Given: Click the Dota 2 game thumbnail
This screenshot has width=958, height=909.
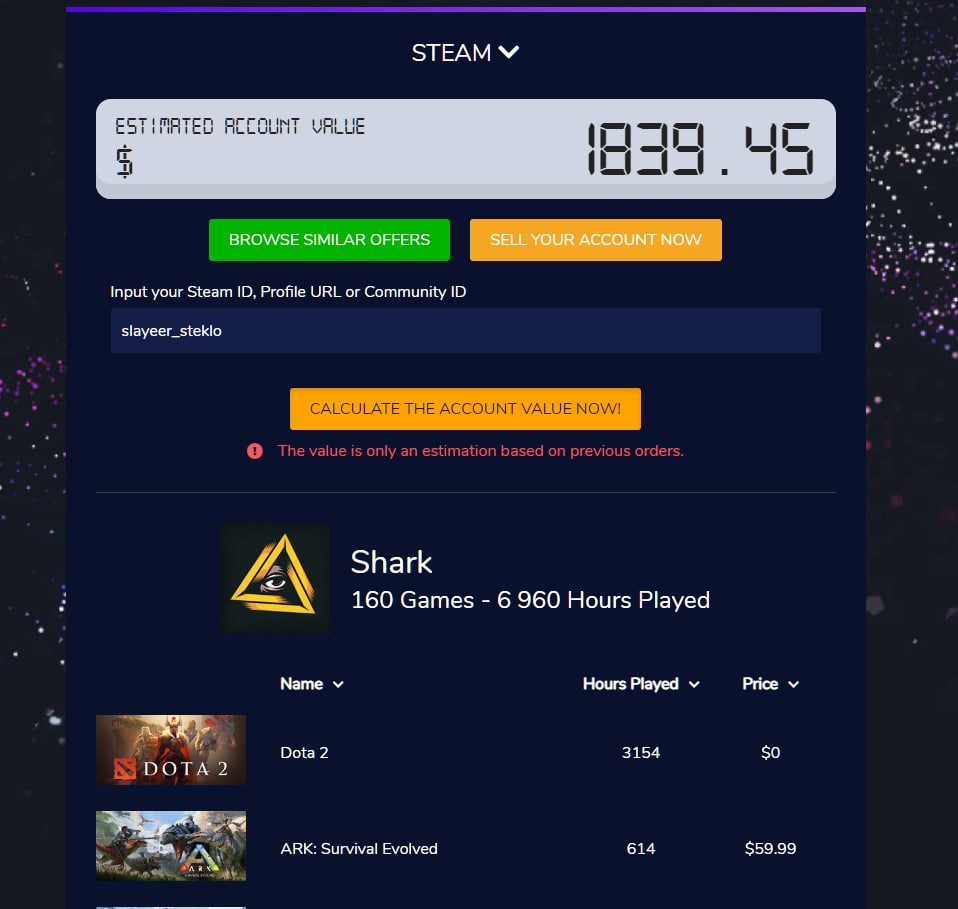Looking at the screenshot, I should [x=171, y=750].
